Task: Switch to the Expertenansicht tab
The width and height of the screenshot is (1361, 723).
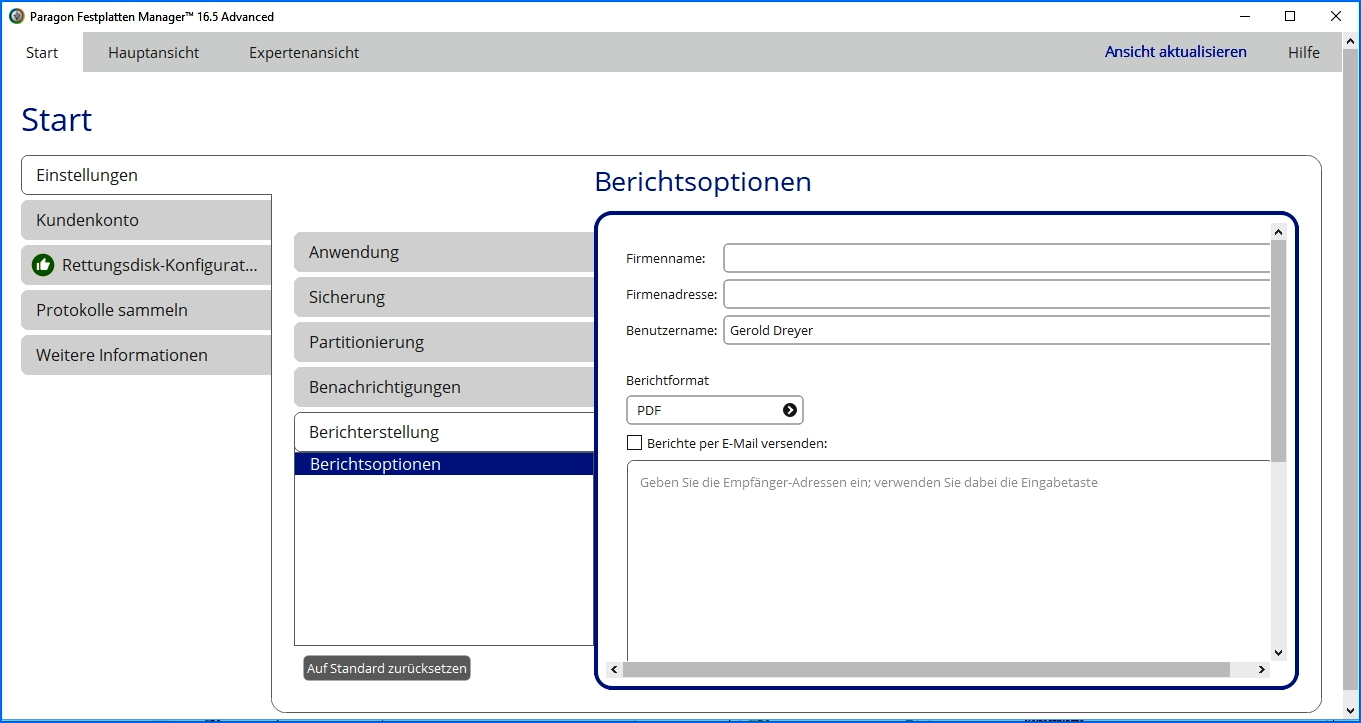Action: tap(304, 53)
